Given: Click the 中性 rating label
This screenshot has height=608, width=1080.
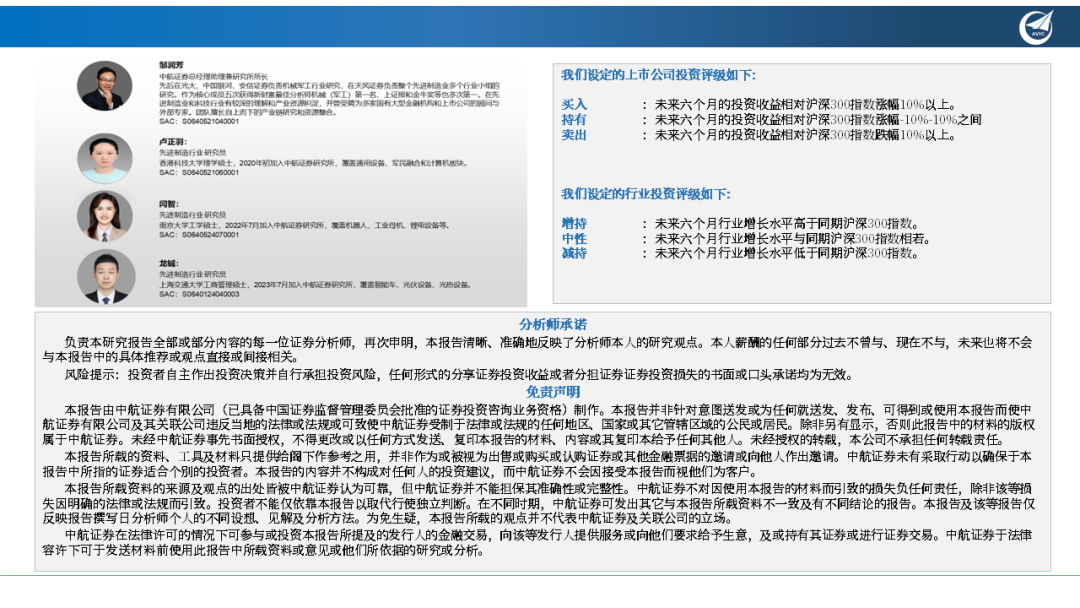Looking at the screenshot, I should click(574, 239).
